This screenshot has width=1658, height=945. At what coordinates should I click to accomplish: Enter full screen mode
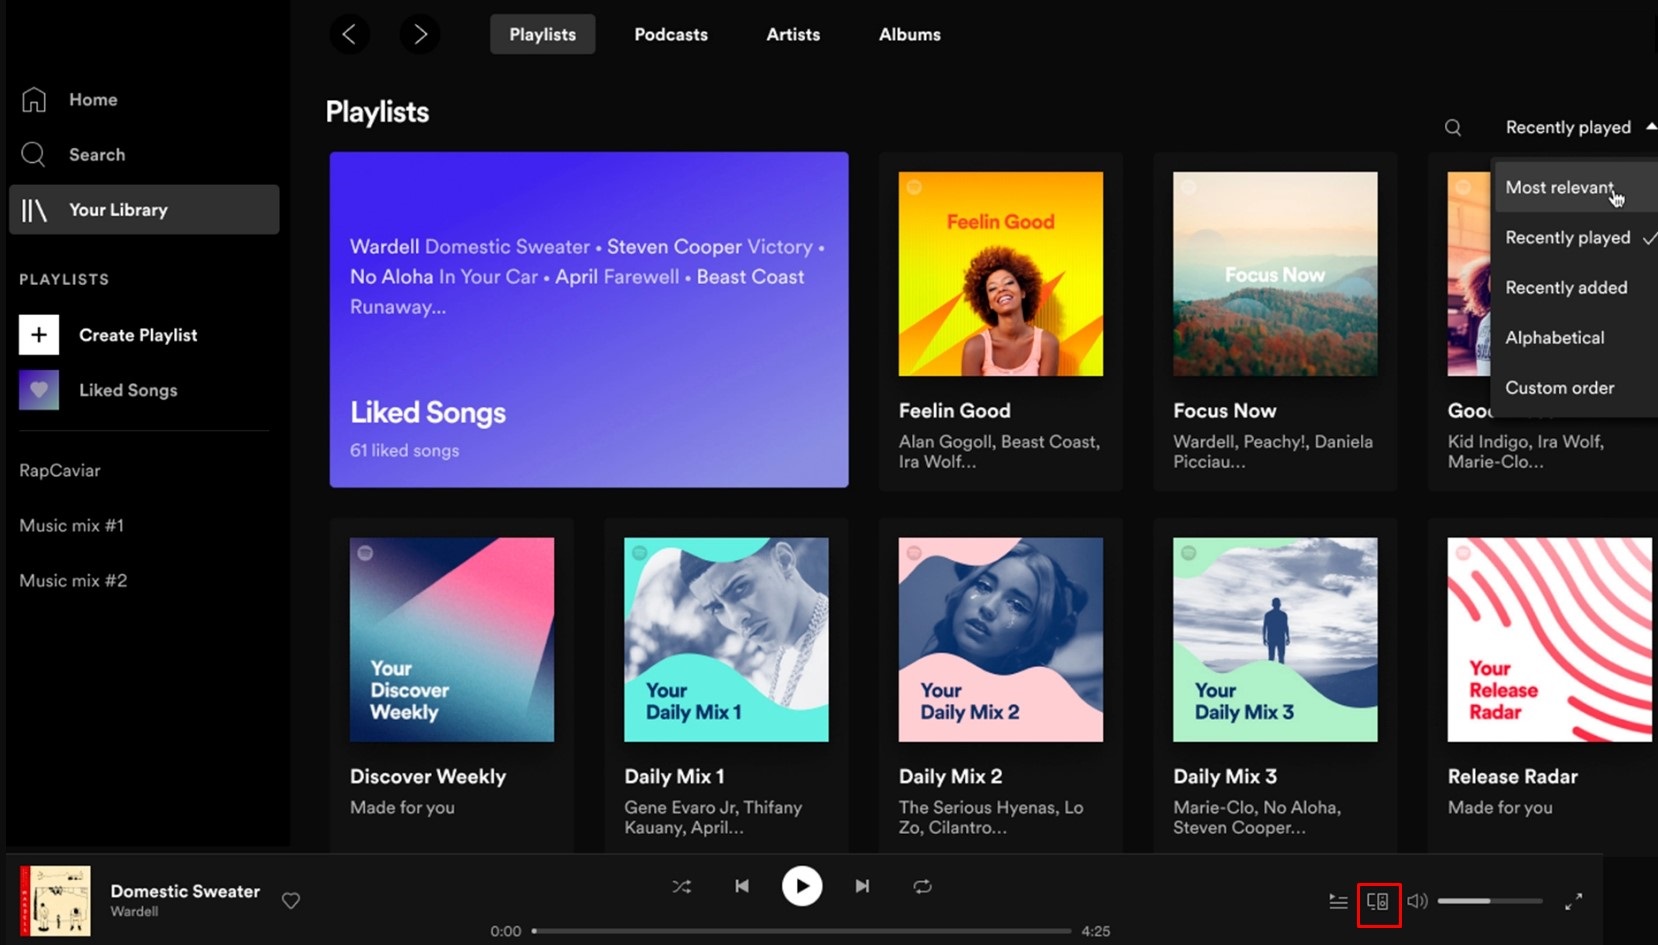[x=1573, y=901]
